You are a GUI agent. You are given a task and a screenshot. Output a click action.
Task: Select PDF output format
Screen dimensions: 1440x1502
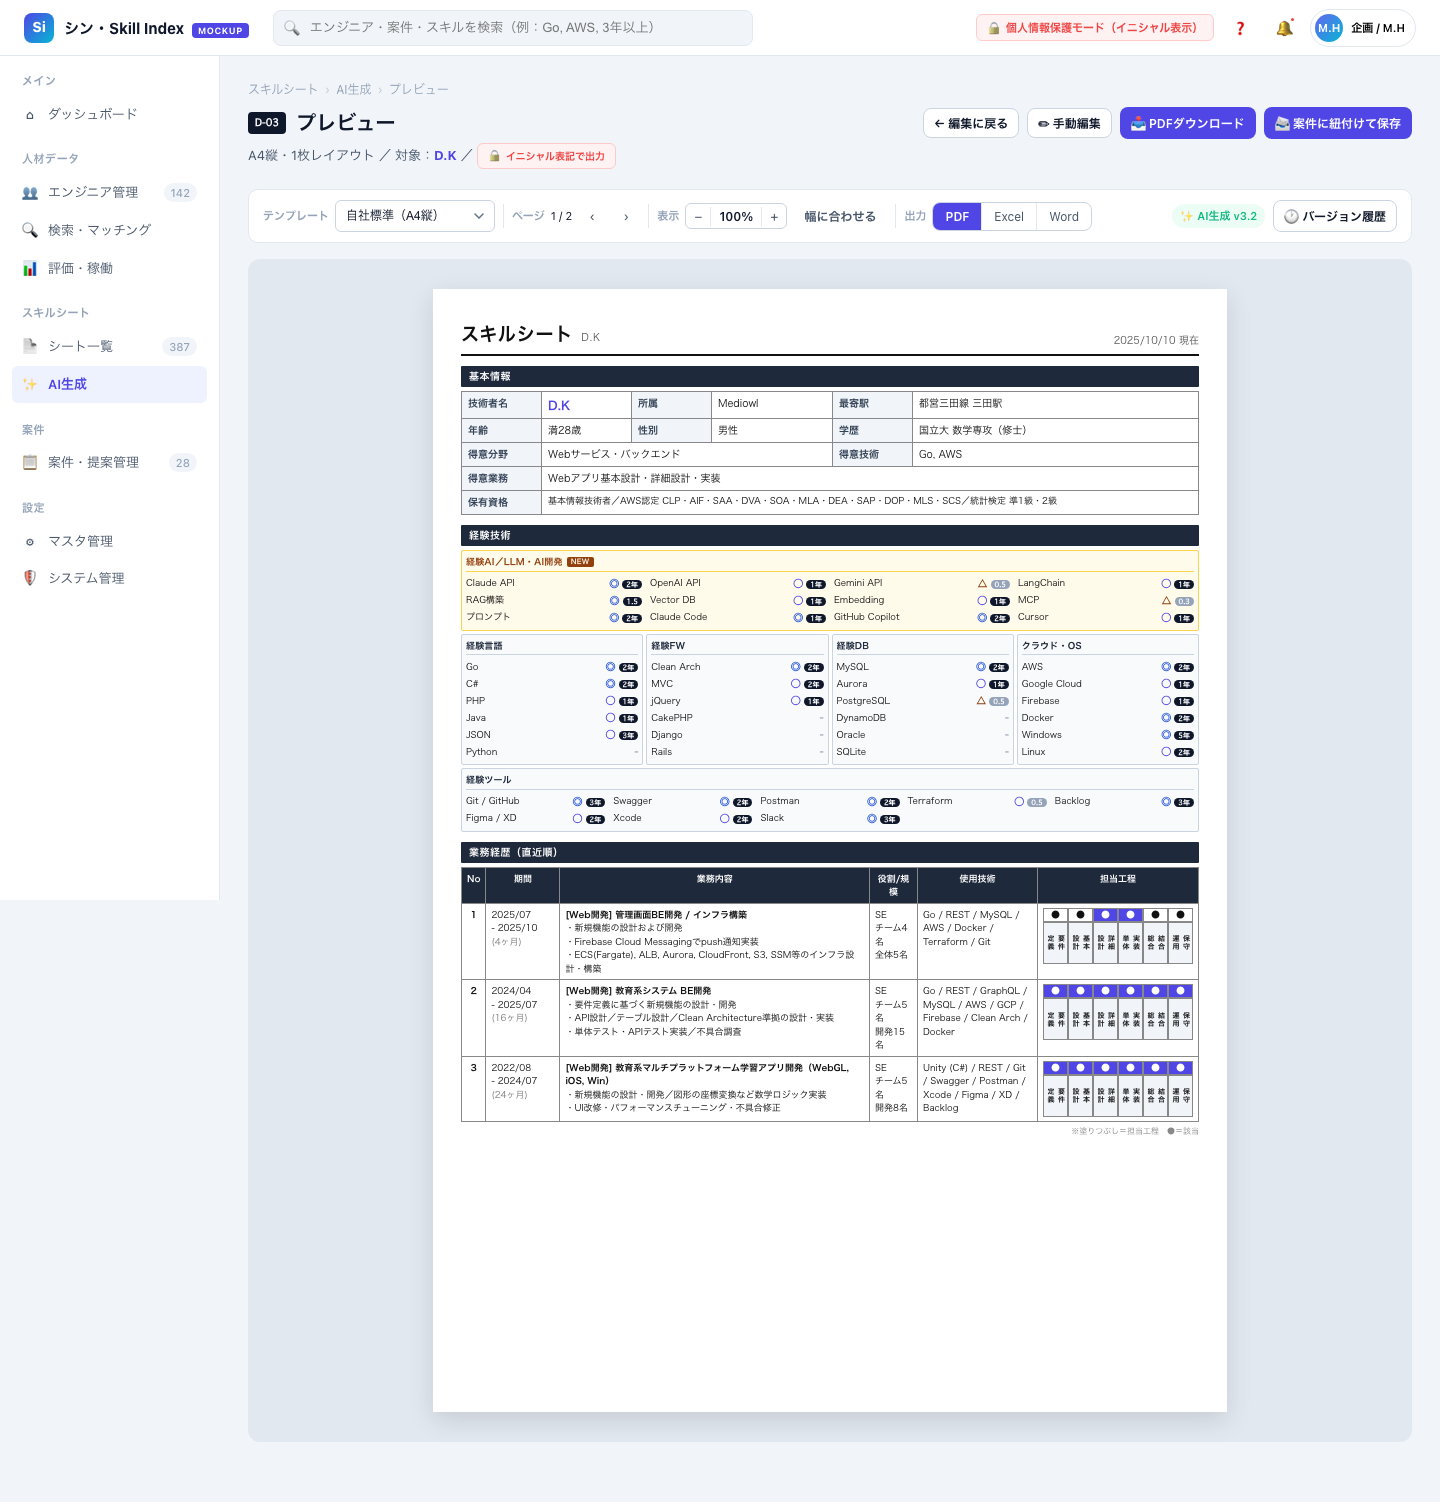coord(957,216)
